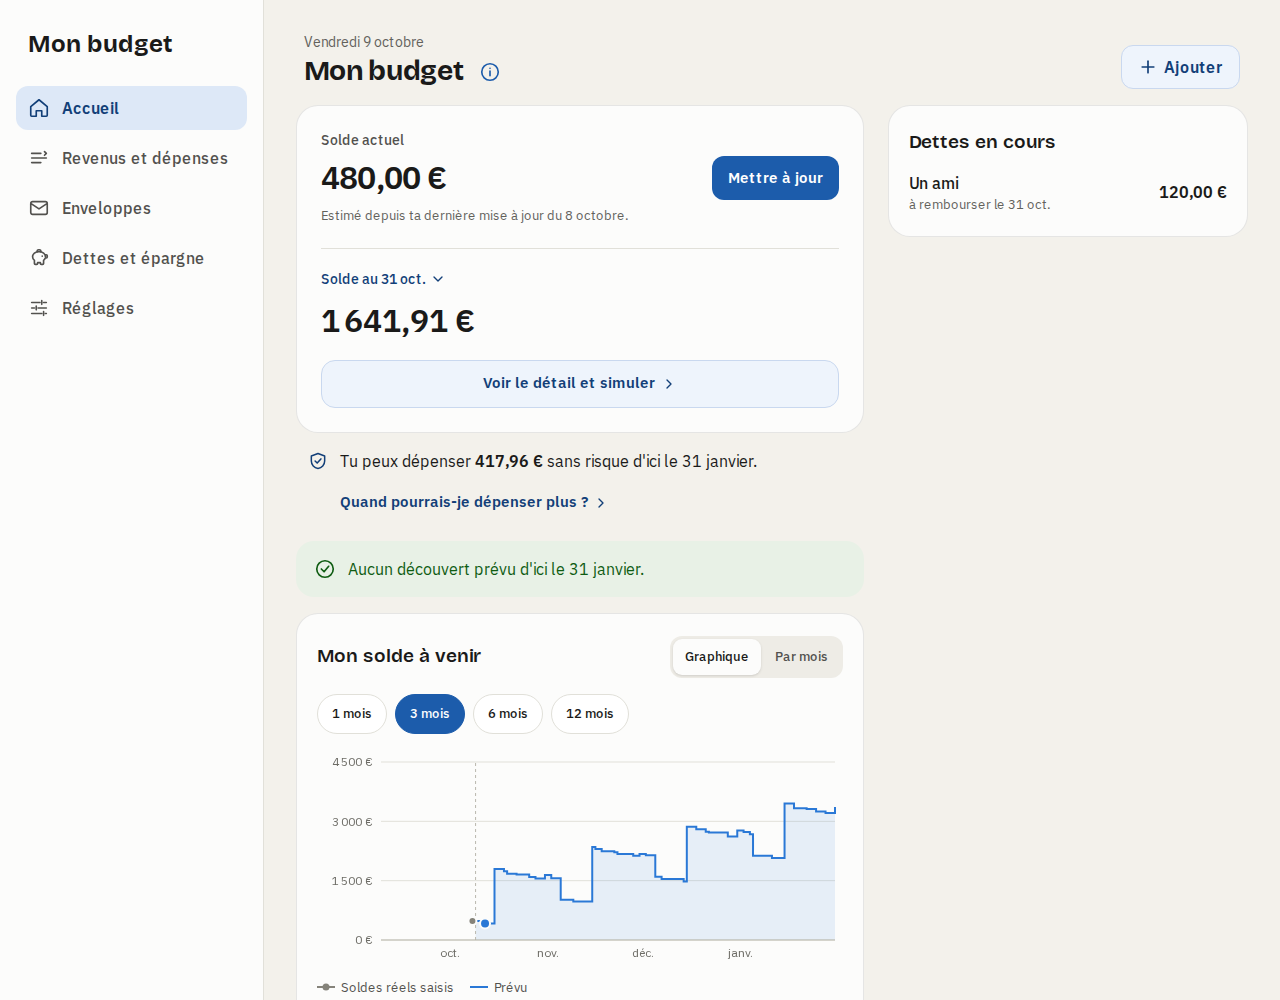The height and width of the screenshot is (1000, 1280).
Task: Click the shield icon beside safe spending text
Action: [318, 461]
